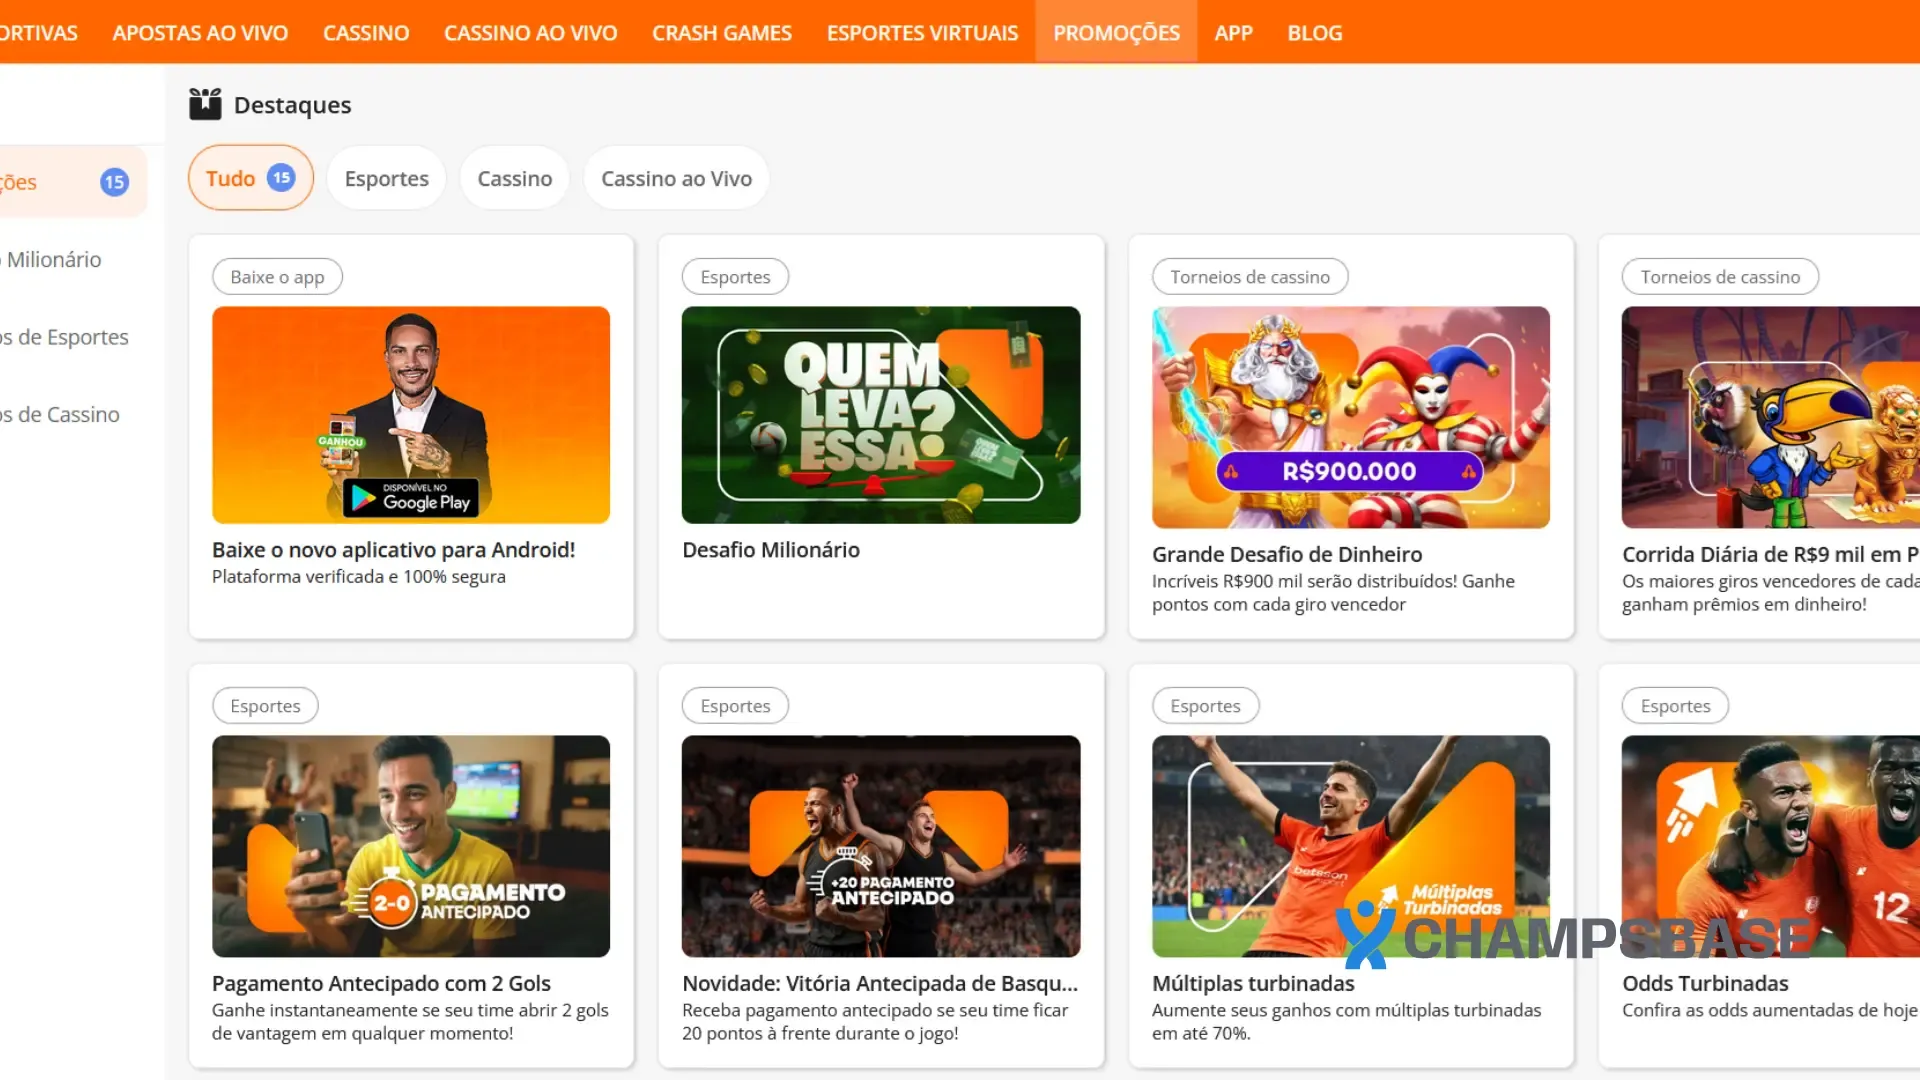Click the 15 count badge in sidebar
Screen dimensions: 1920x1080
(x=115, y=181)
